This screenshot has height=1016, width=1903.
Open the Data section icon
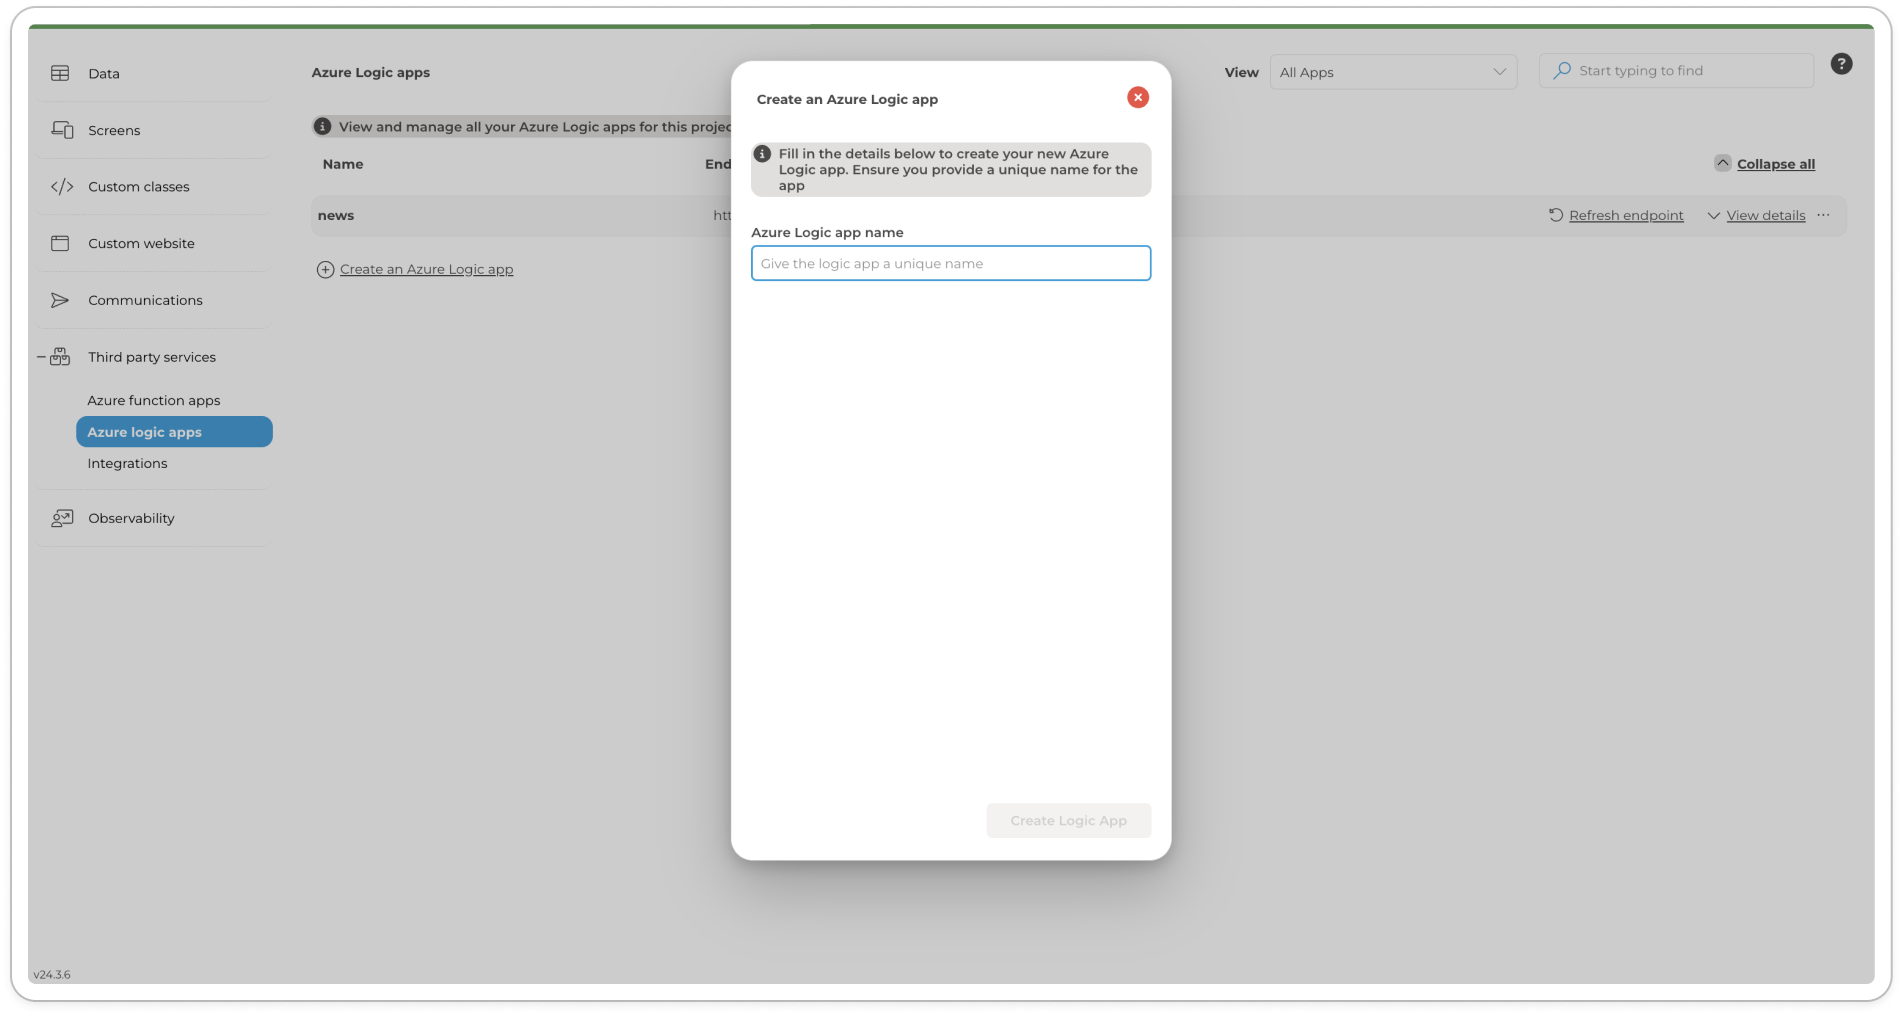pyautogui.click(x=60, y=73)
